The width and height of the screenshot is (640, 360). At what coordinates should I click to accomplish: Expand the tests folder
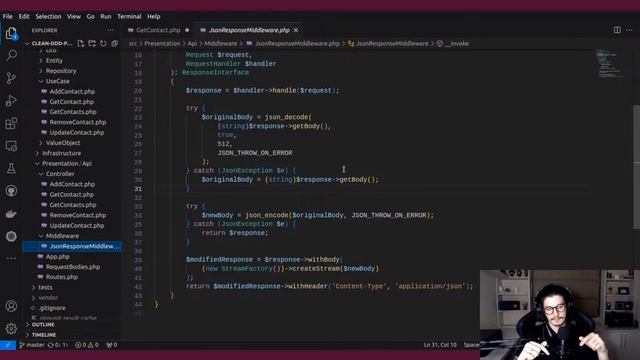coord(45,287)
